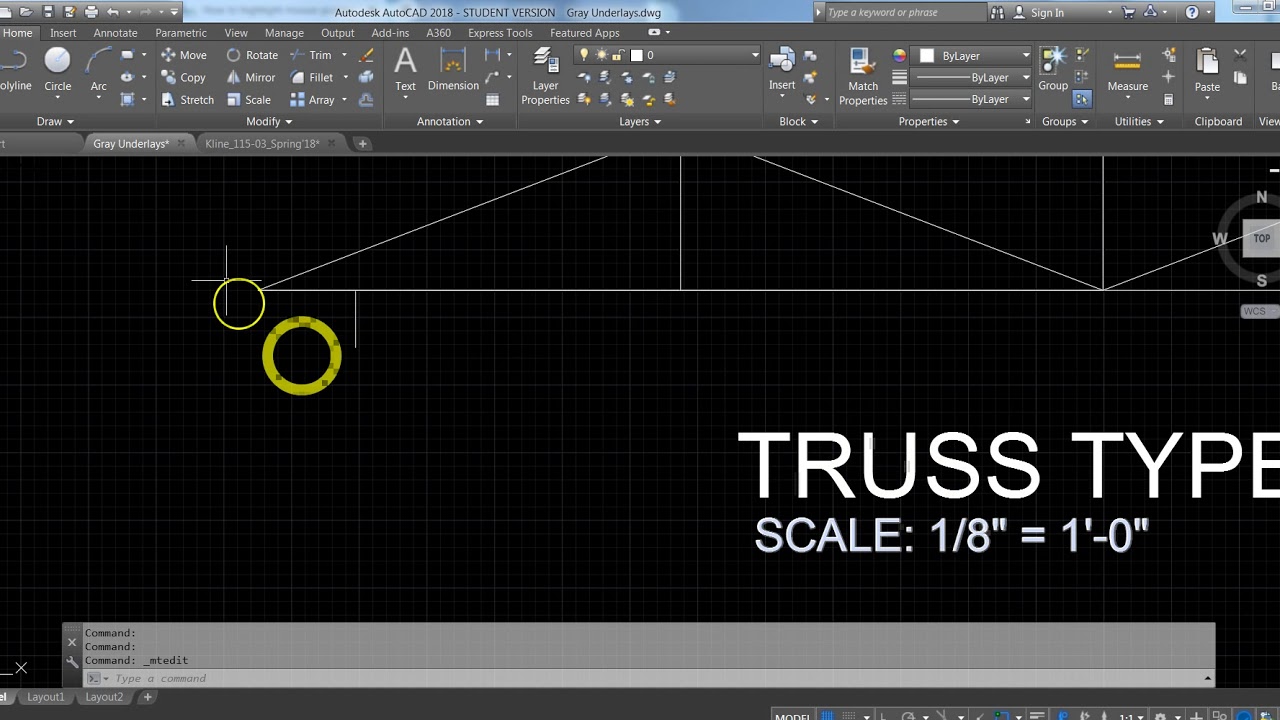Switch to the Layout1 tab
The height and width of the screenshot is (720, 1280).
[x=45, y=697]
